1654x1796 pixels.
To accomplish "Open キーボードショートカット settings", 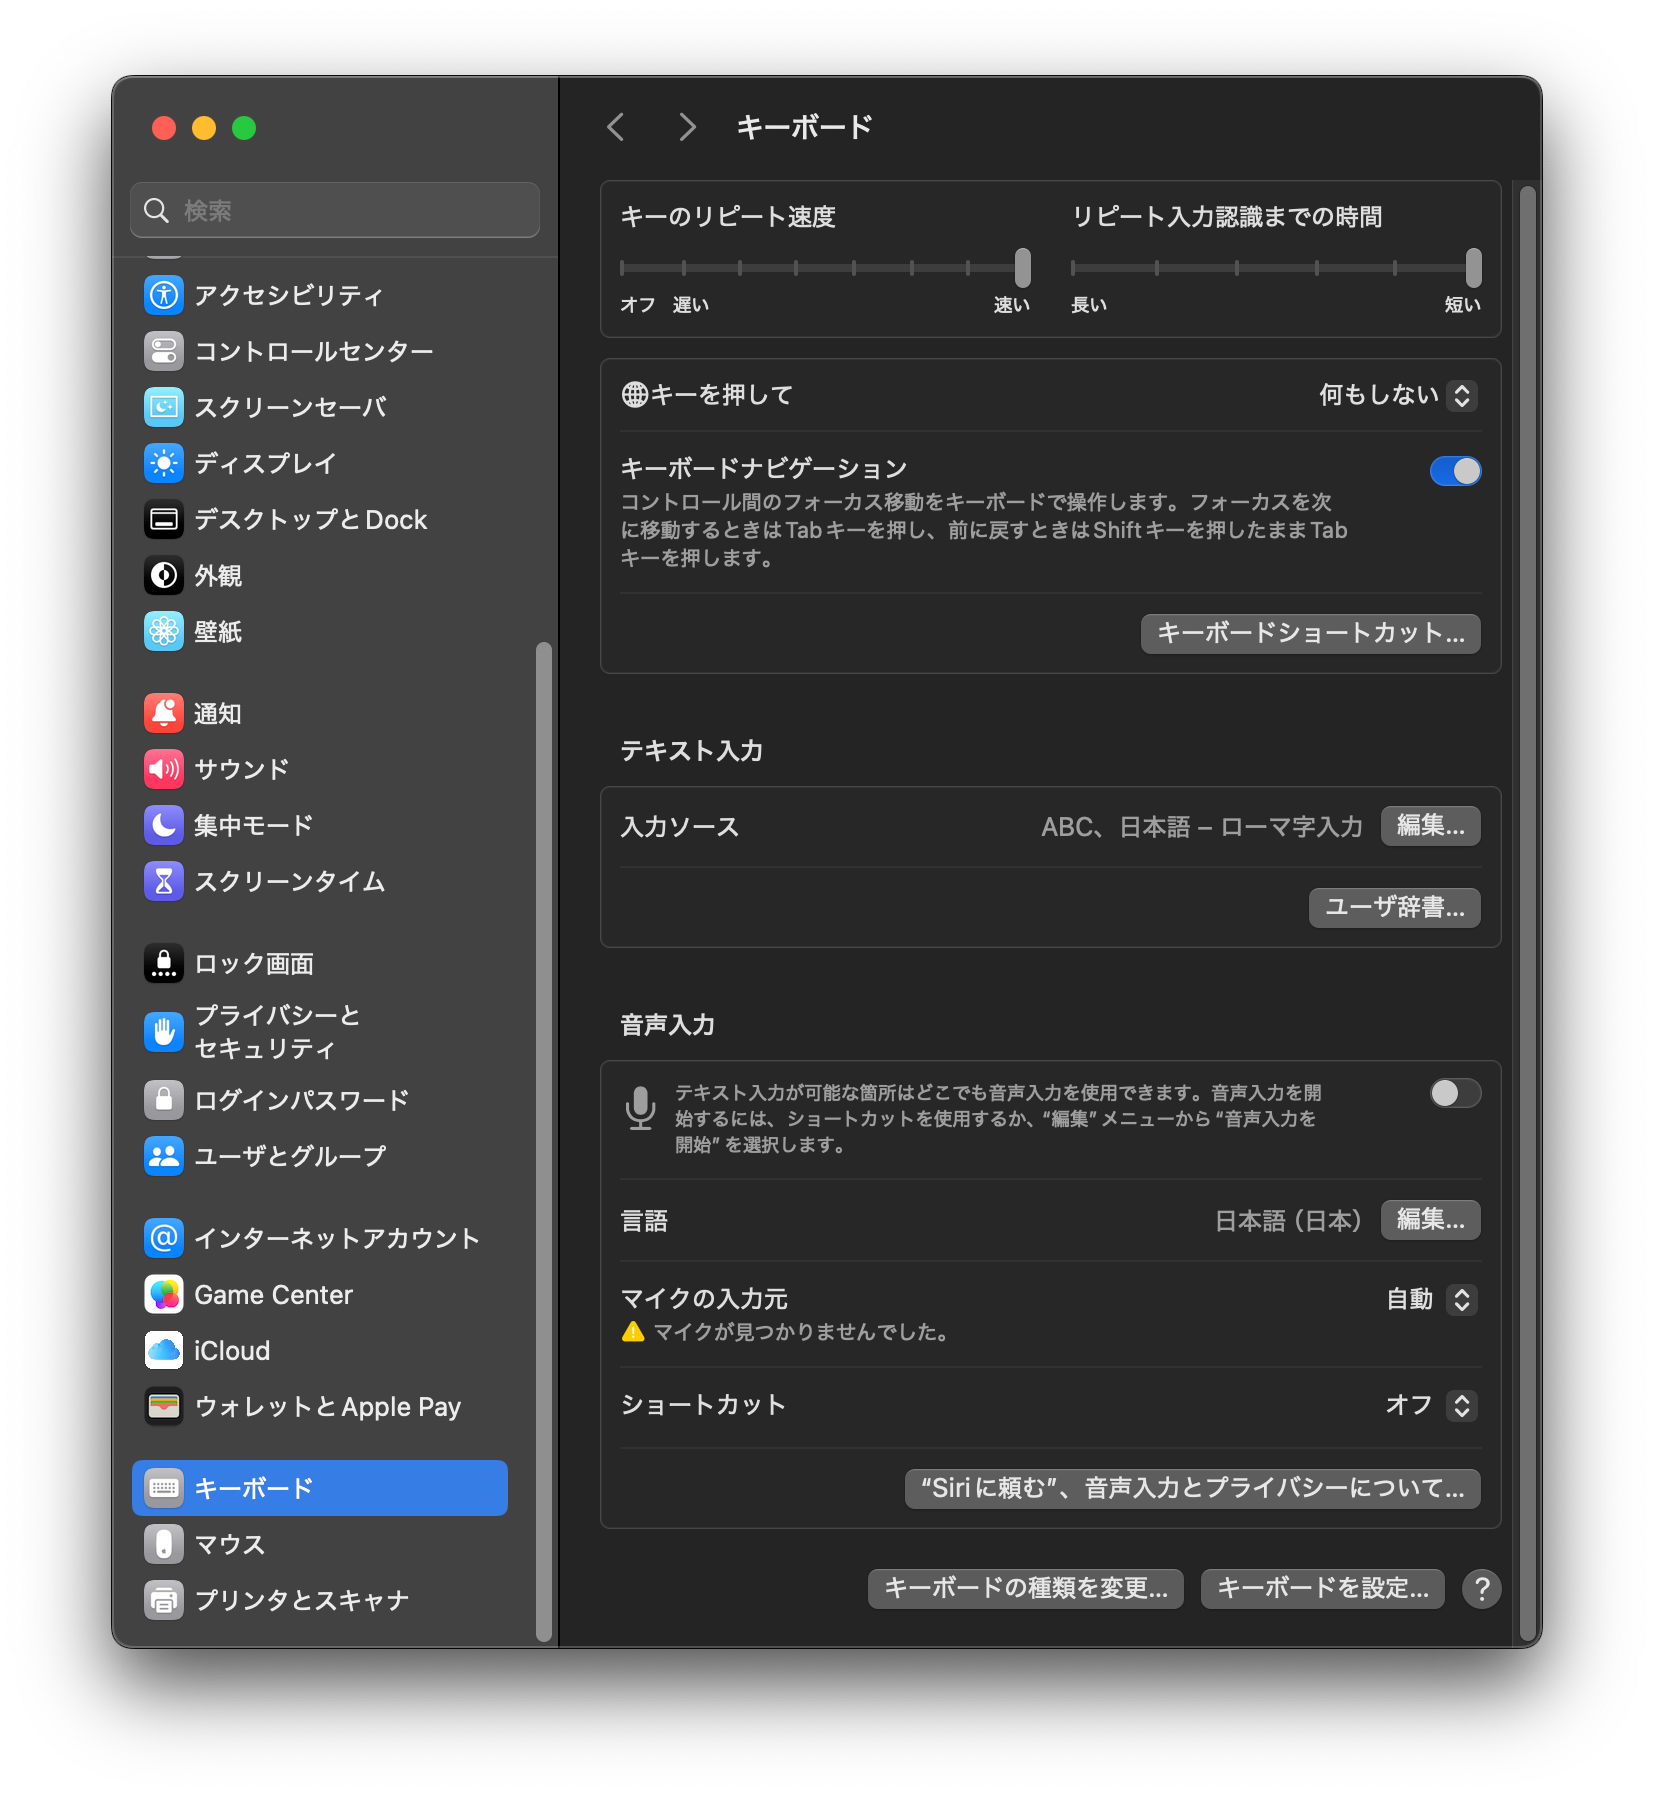I will click(1310, 633).
